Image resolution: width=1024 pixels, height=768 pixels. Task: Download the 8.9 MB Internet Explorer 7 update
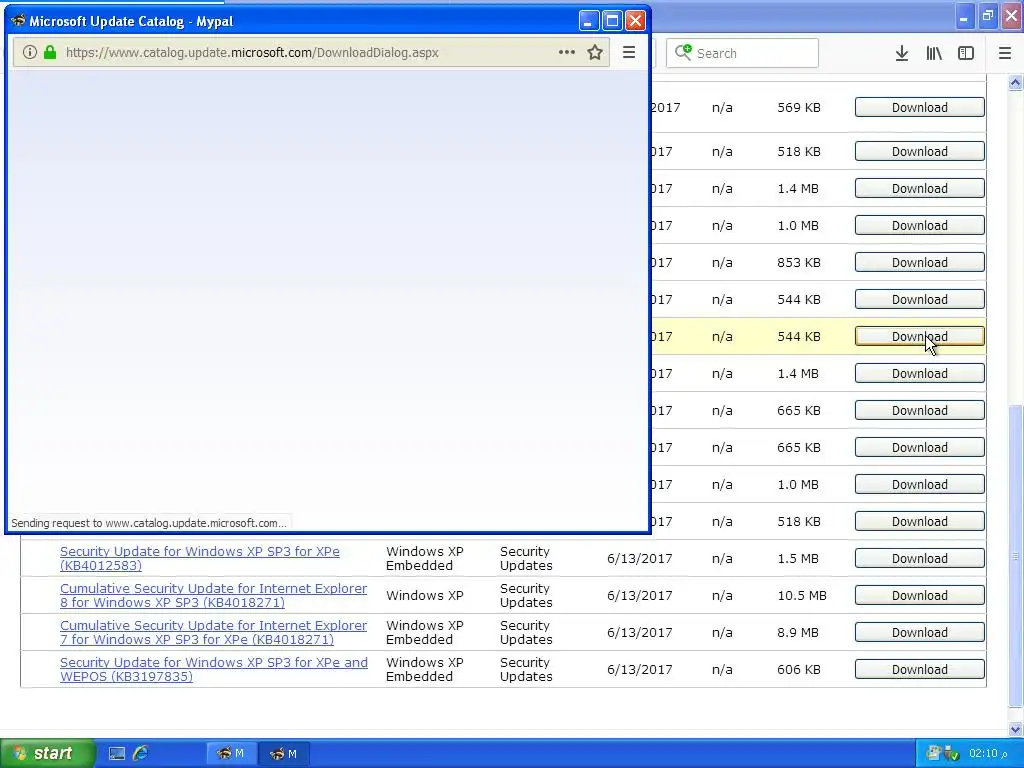(920, 632)
